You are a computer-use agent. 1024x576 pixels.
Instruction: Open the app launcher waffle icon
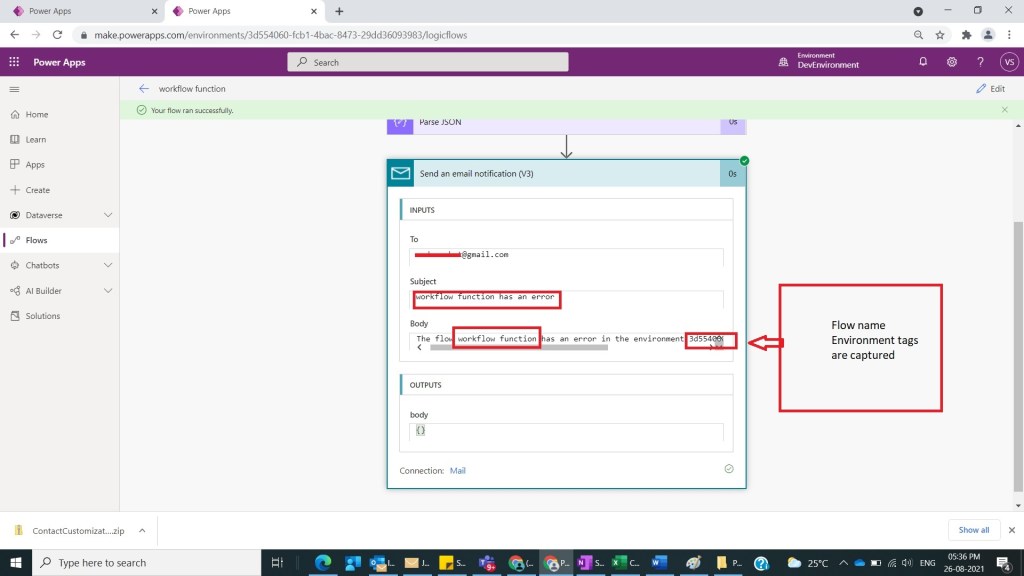pos(14,62)
